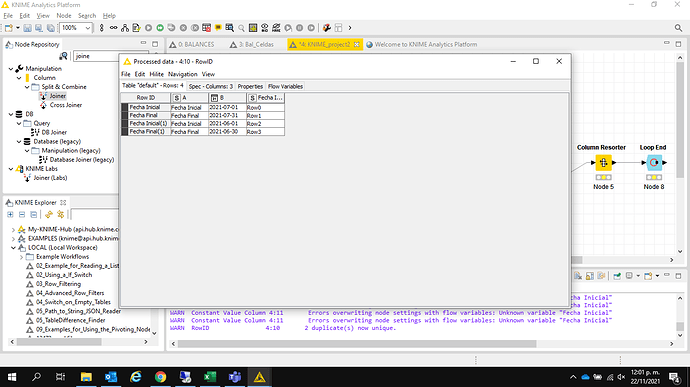Click the pin console icon

617,276
